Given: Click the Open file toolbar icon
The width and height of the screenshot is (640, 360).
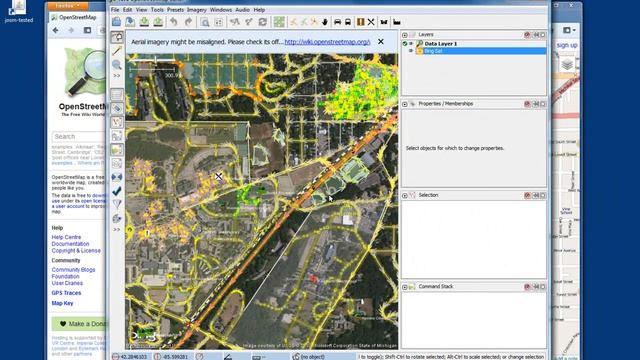Looking at the screenshot, I should click(x=116, y=22).
